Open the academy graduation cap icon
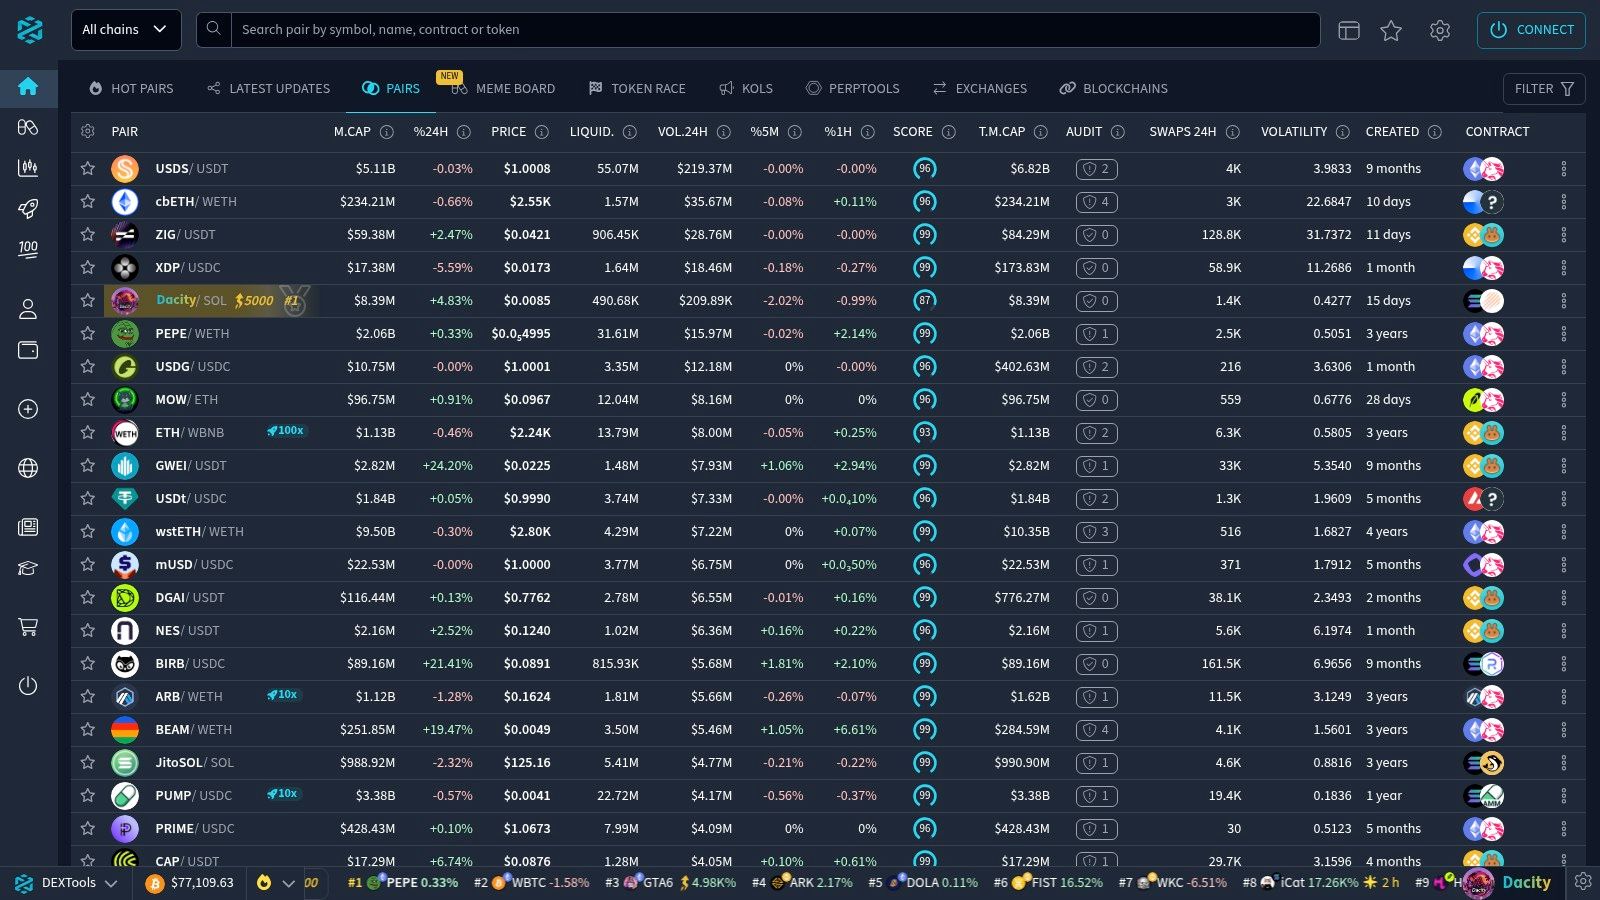 (x=28, y=568)
